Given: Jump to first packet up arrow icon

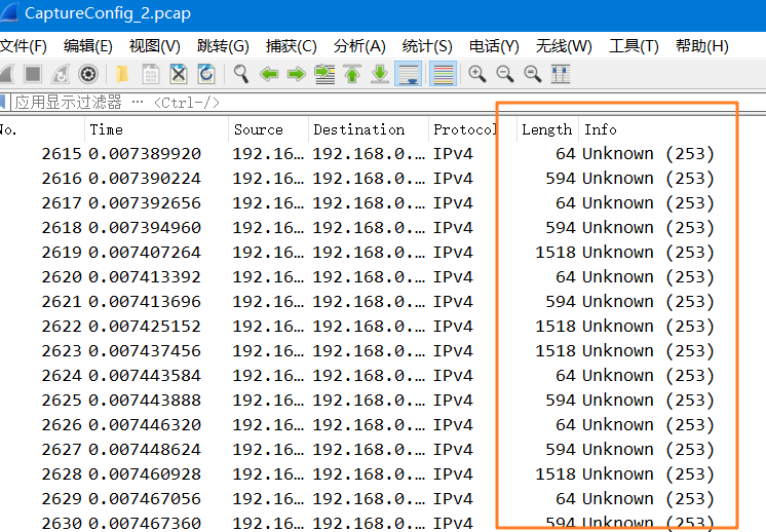Looking at the screenshot, I should [x=352, y=74].
